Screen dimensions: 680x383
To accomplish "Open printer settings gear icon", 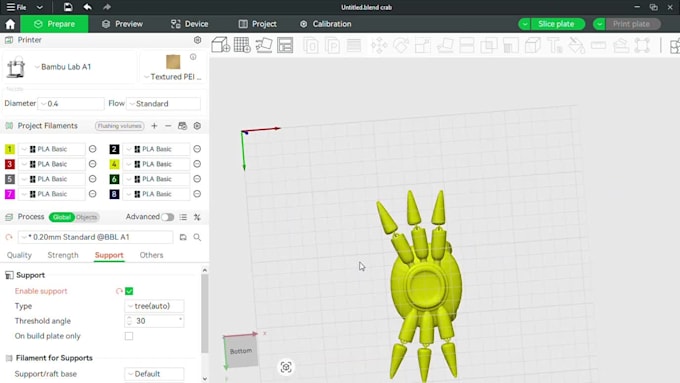I will pos(197,40).
